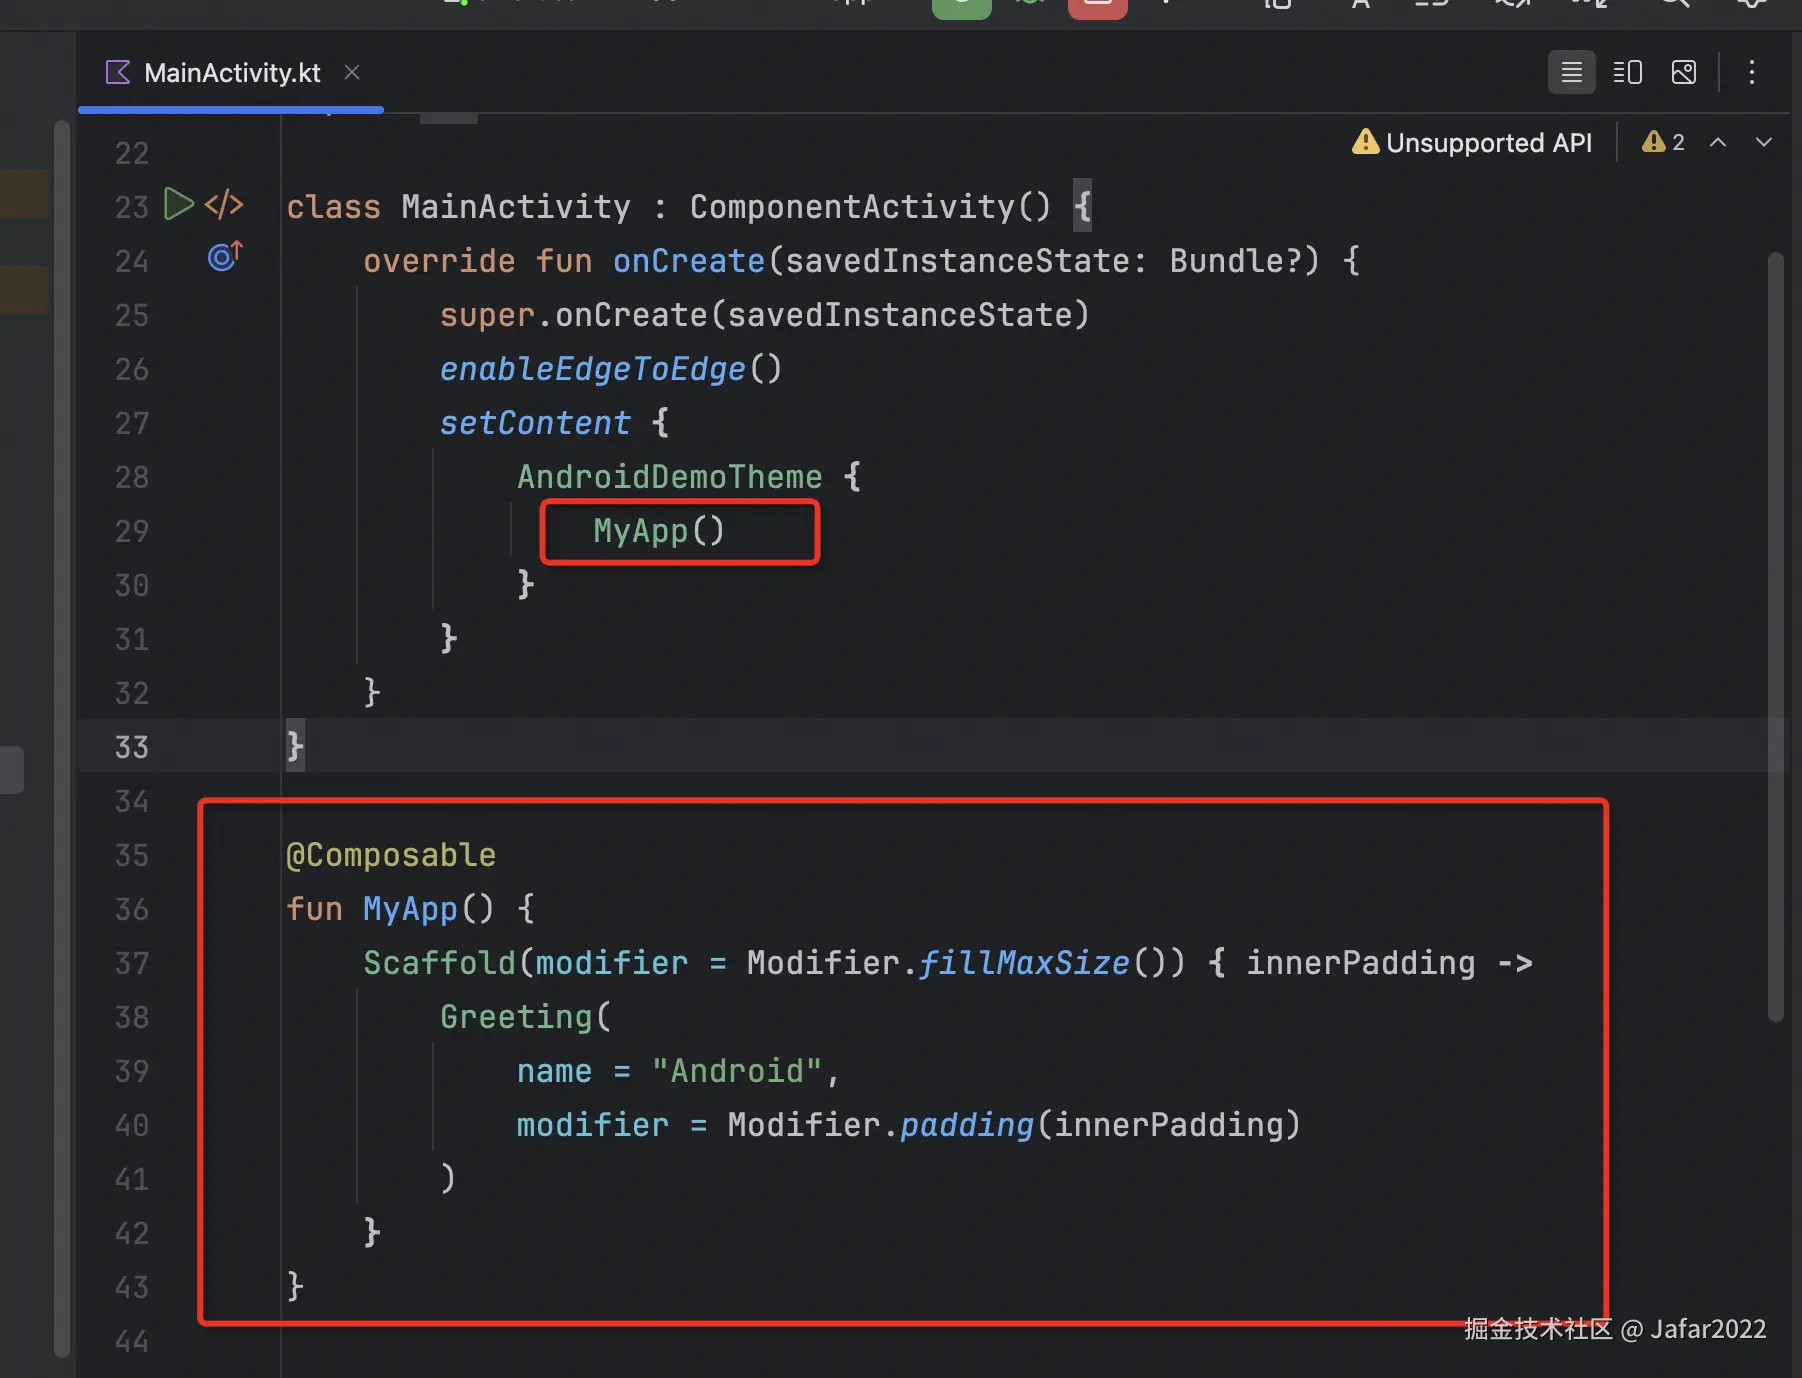Click the fillMaxSize modifier call
The height and width of the screenshot is (1378, 1802).
click(1024, 963)
